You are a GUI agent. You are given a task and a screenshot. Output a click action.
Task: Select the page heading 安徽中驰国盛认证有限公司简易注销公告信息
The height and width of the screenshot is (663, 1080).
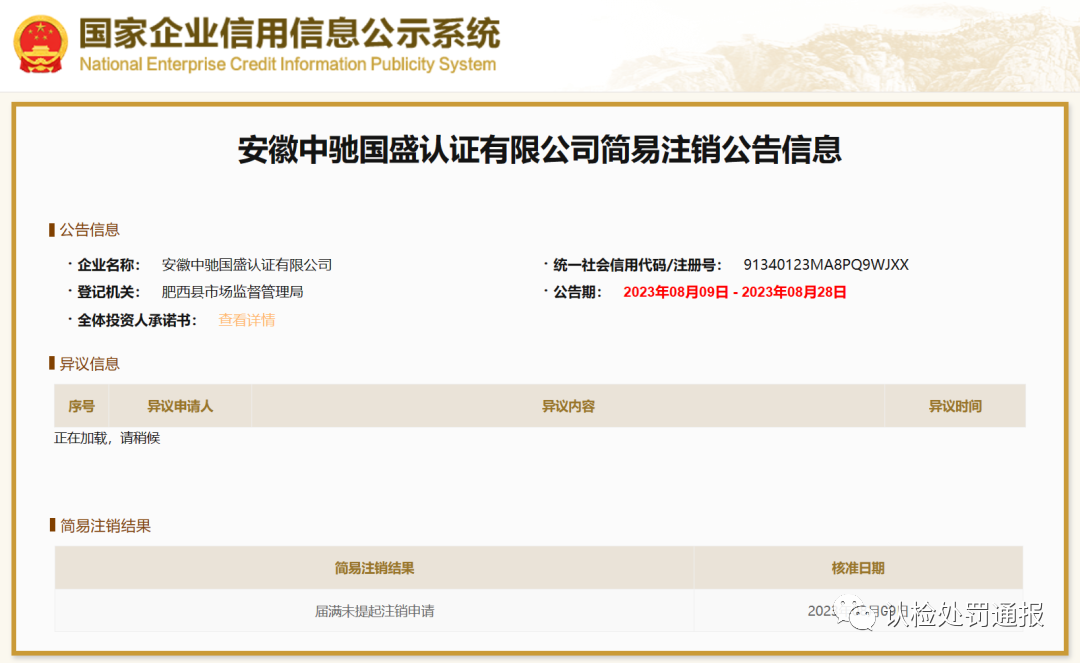coord(539,149)
